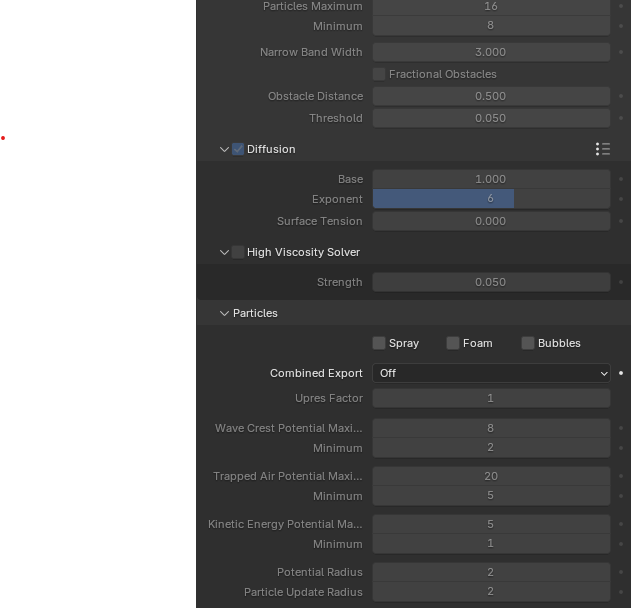Click animate dot beside Potential Radius
The image size is (631, 608).
(621, 572)
